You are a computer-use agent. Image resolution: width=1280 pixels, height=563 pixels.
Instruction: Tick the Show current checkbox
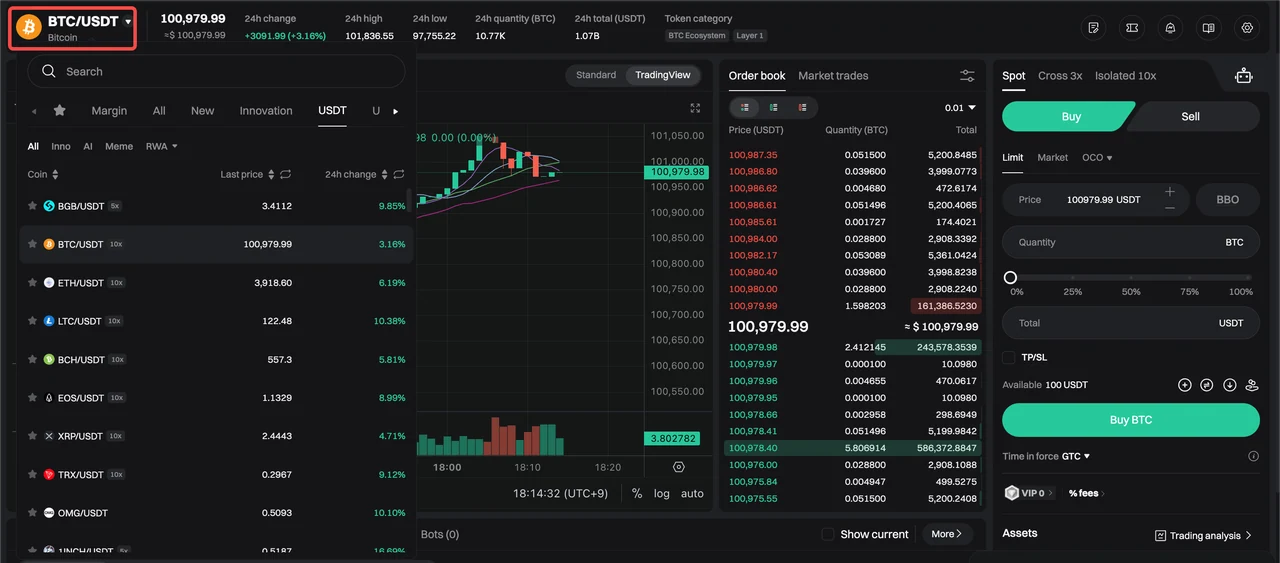[x=828, y=534]
